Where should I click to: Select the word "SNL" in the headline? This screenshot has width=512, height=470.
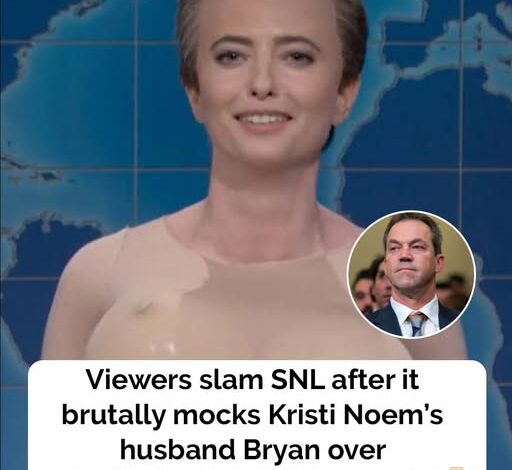298,380
